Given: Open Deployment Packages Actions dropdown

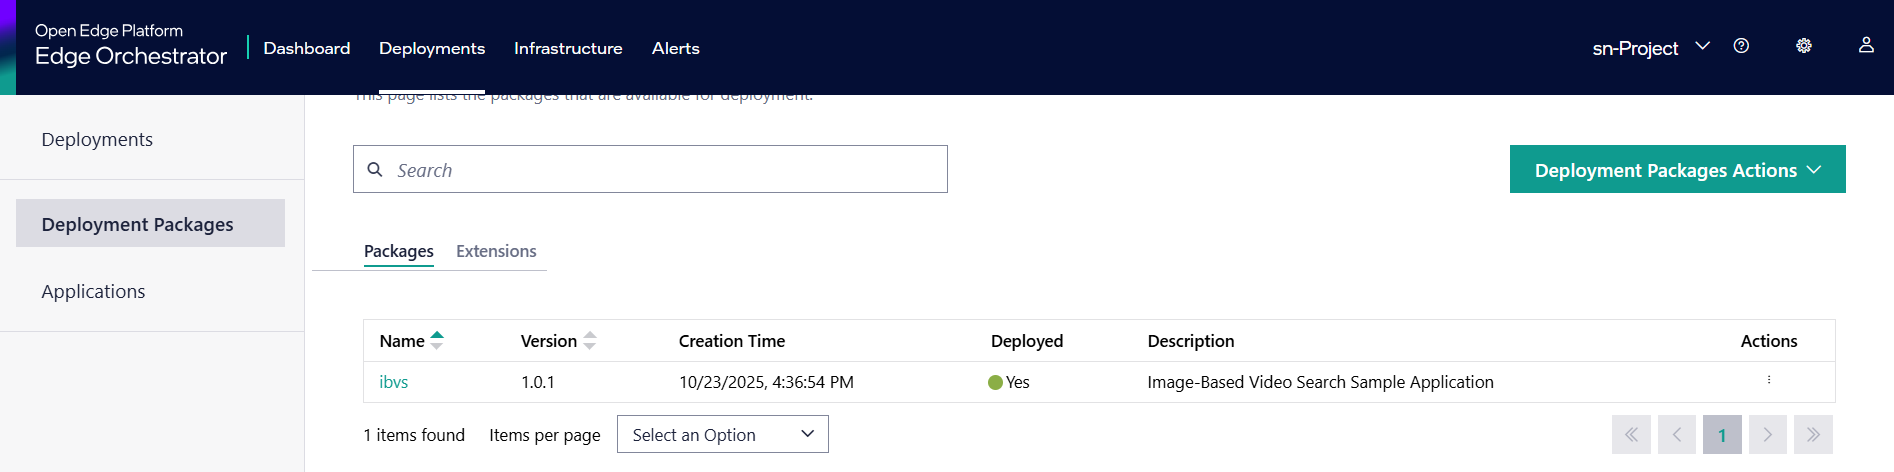Looking at the screenshot, I should [1677, 170].
